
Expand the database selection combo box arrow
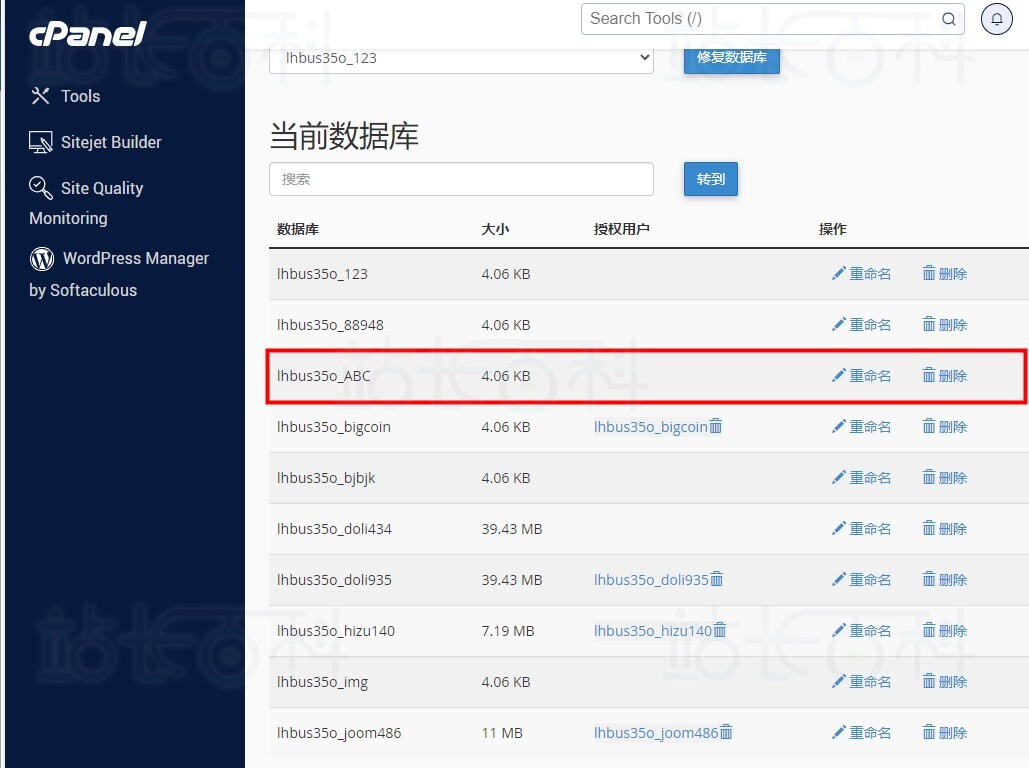click(643, 58)
